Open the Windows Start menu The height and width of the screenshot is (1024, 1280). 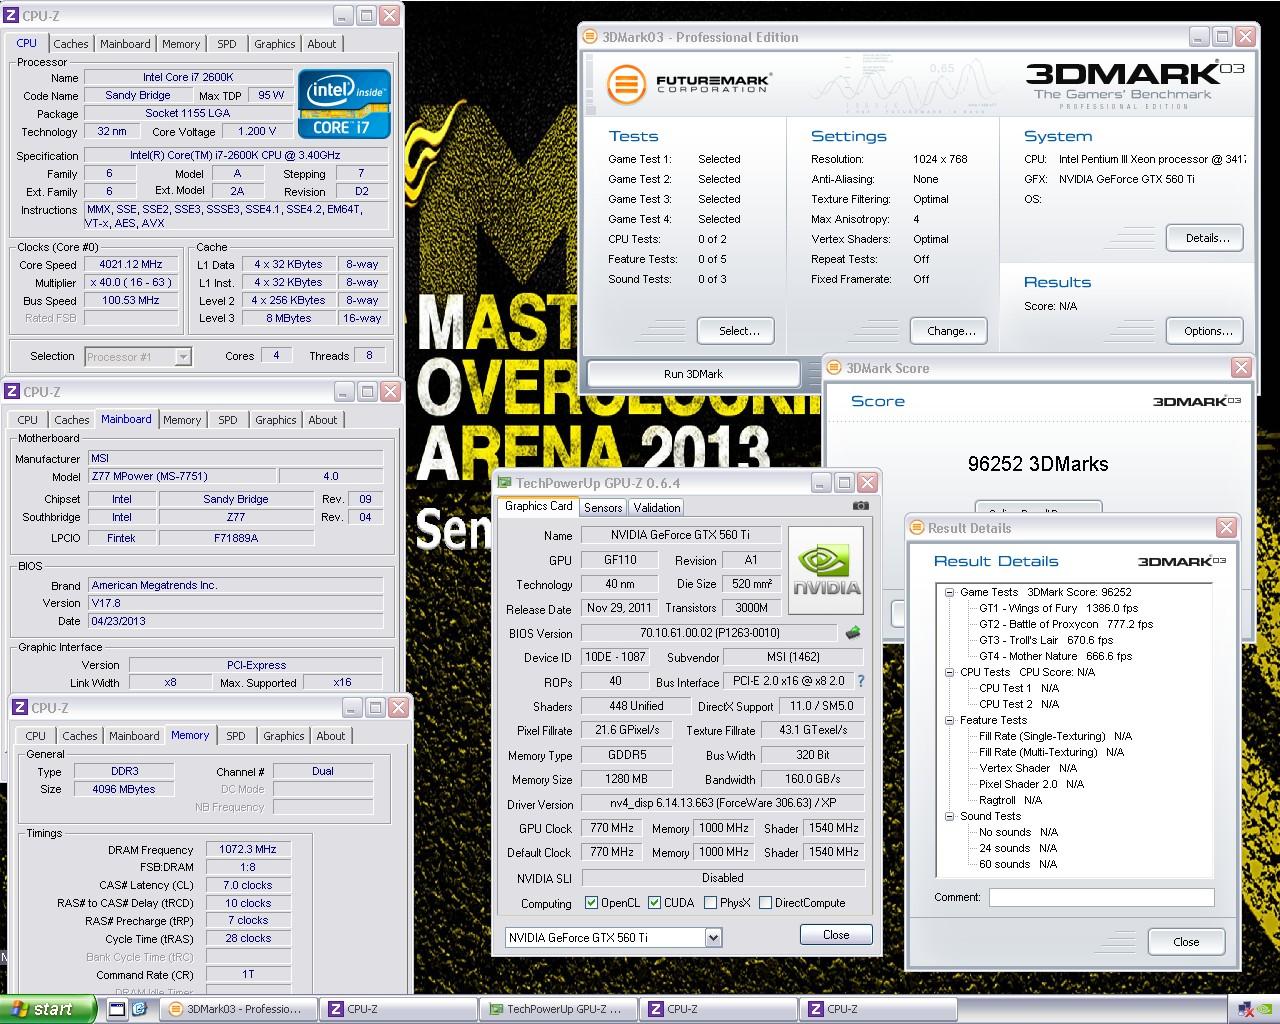pyautogui.click(x=47, y=1009)
